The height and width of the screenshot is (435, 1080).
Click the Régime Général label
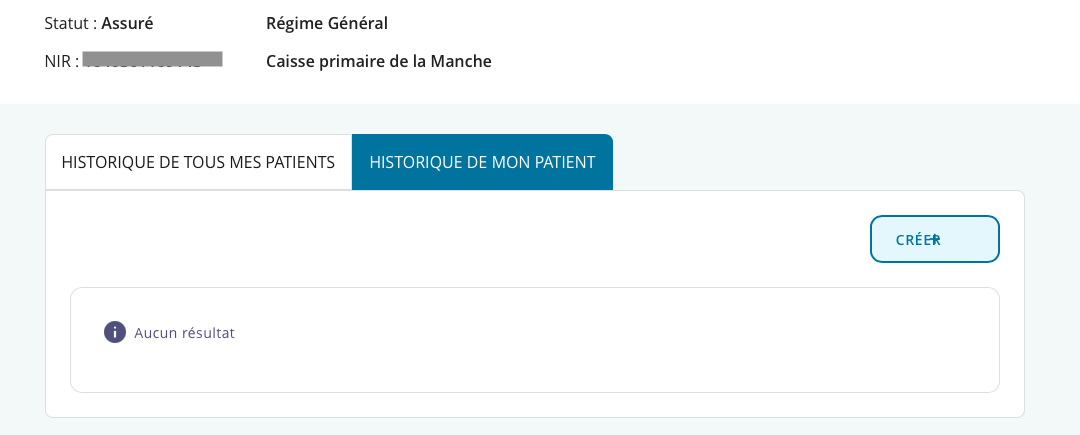click(327, 24)
